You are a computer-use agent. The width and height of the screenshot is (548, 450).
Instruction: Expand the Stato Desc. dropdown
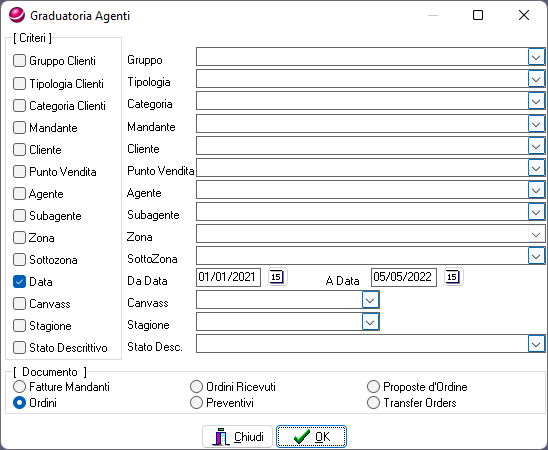536,344
